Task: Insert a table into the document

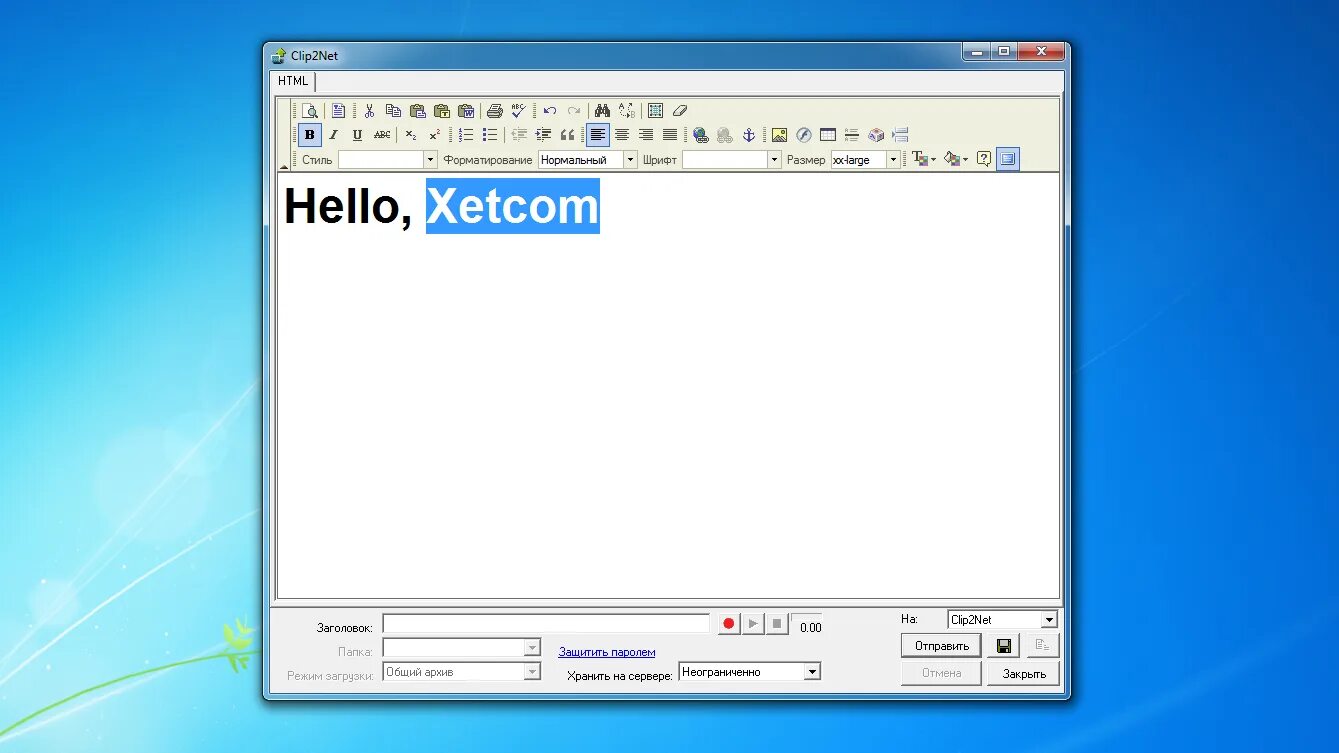Action: (827, 135)
